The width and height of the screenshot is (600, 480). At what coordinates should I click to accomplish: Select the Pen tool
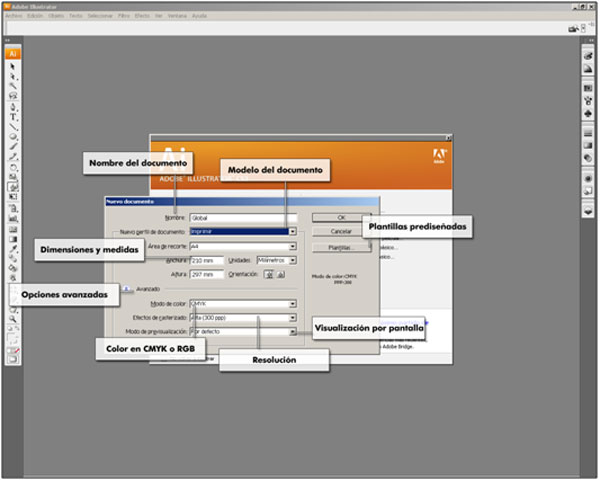pyautogui.click(x=13, y=107)
